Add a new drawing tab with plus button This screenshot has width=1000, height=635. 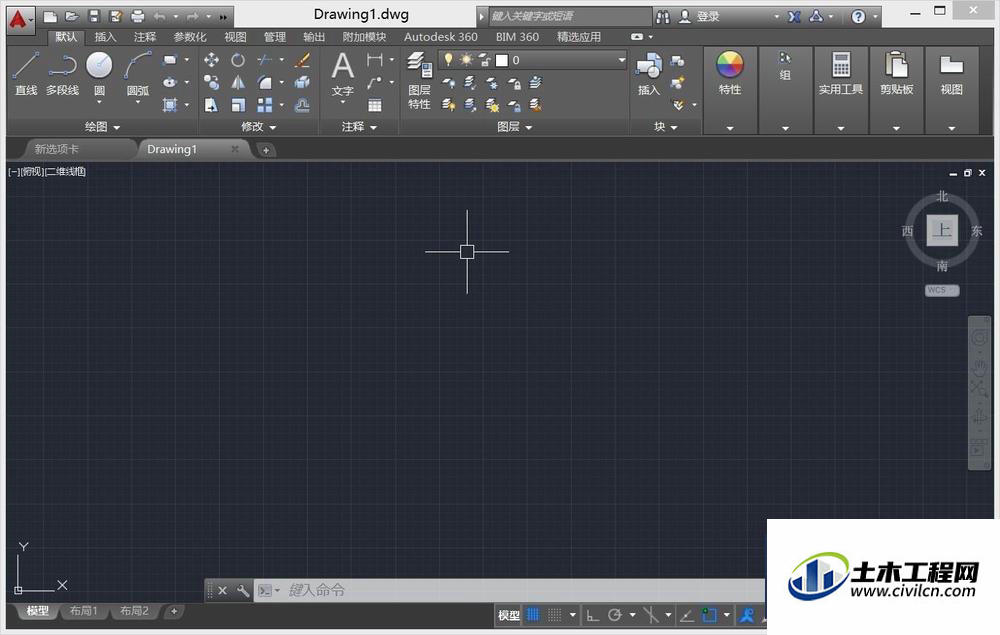(x=265, y=150)
